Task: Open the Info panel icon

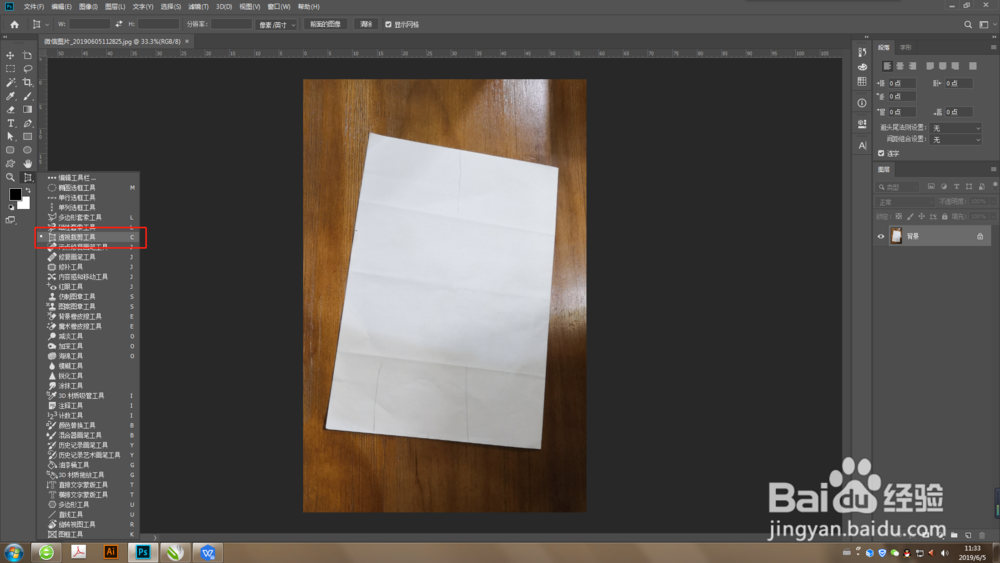Action: point(862,103)
